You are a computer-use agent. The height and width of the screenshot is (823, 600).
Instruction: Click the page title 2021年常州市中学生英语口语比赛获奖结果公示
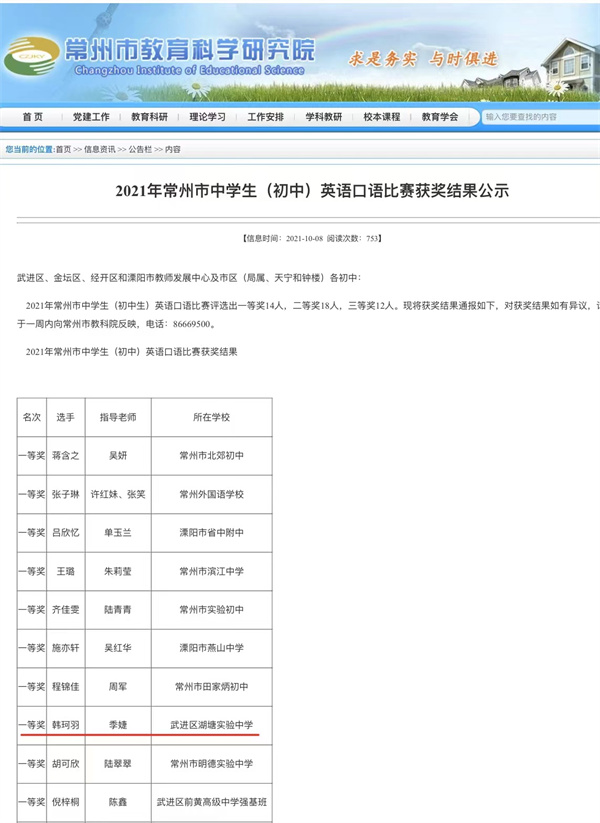pos(312,191)
